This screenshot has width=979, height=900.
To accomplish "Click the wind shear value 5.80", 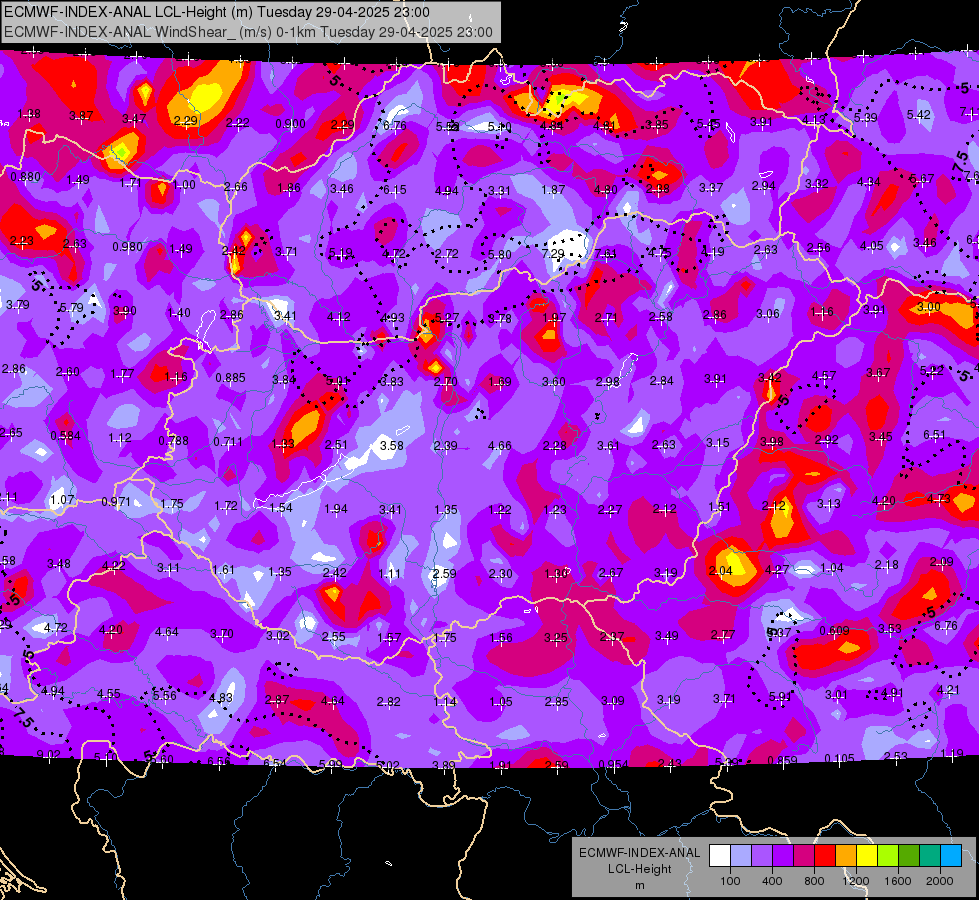I will (499, 254).
